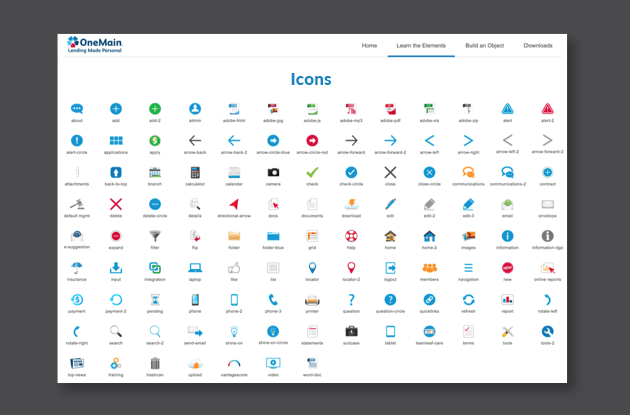Image resolution: width=630 pixels, height=415 pixels.
Task: Click the Icons page heading
Action: coord(311,79)
